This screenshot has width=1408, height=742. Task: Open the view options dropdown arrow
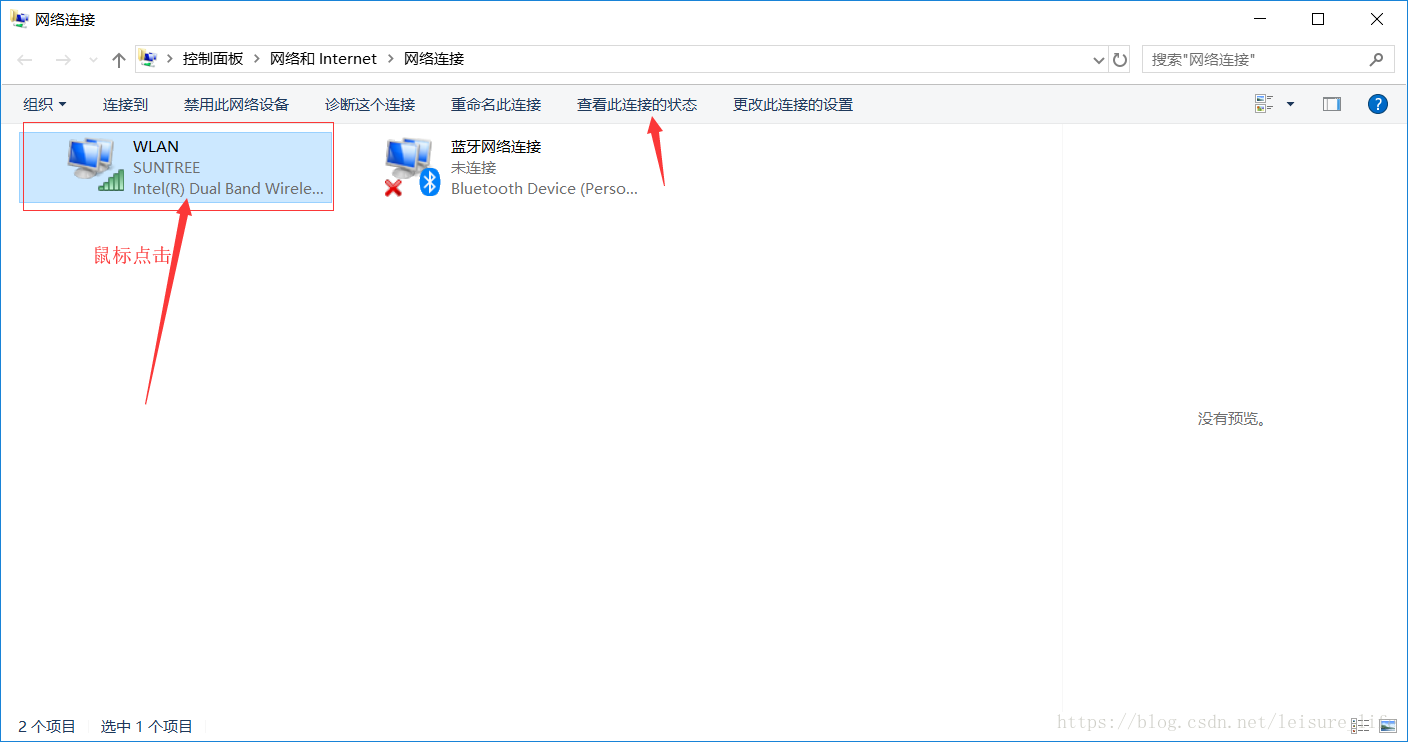point(1290,104)
